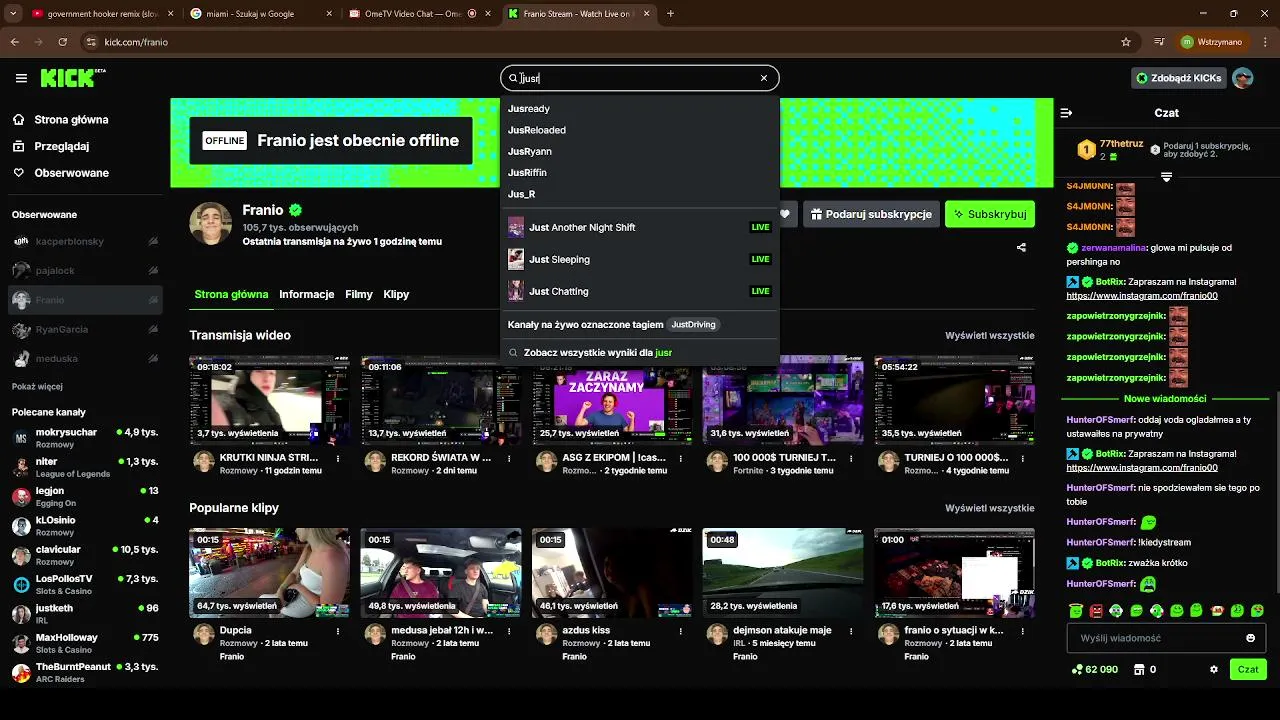
Task: Open Just Sleeping live channel
Action: [640, 259]
